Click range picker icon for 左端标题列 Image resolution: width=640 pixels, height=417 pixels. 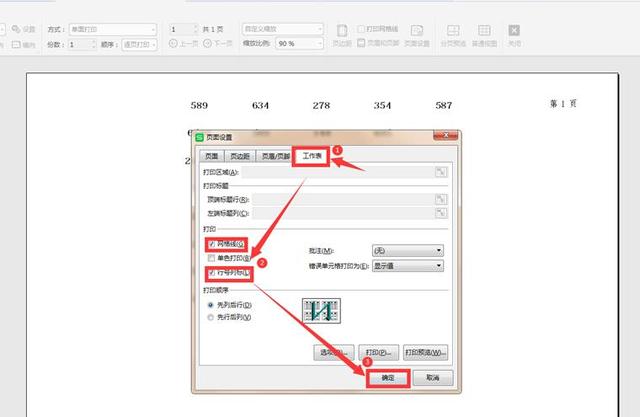(x=441, y=213)
